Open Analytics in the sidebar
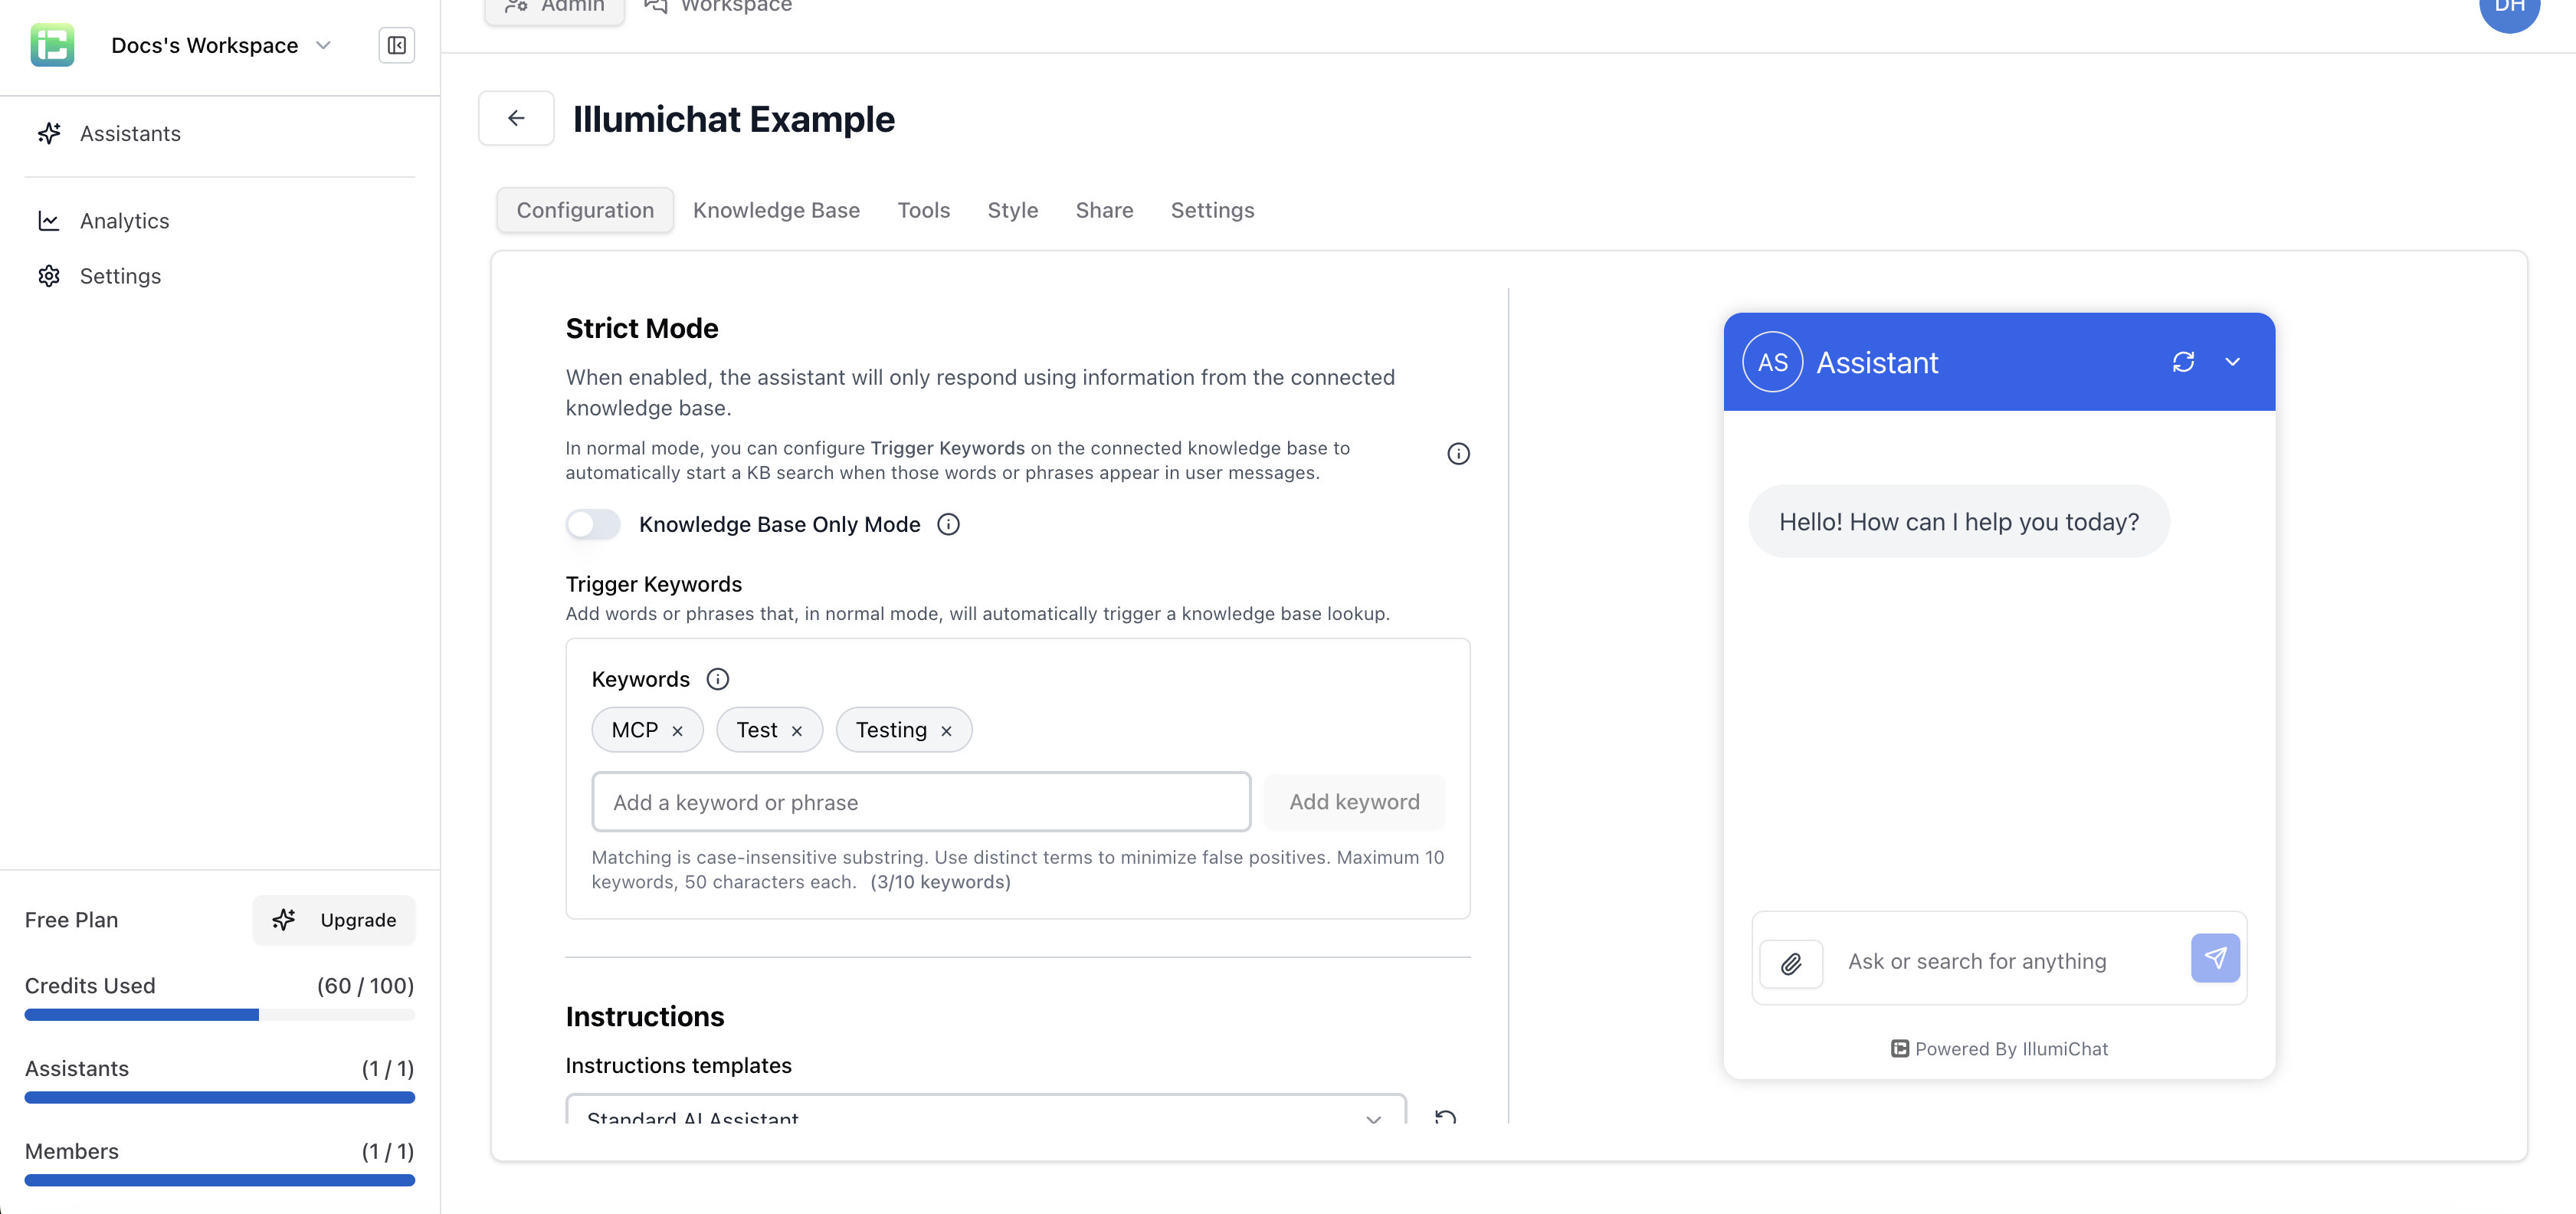 click(124, 221)
